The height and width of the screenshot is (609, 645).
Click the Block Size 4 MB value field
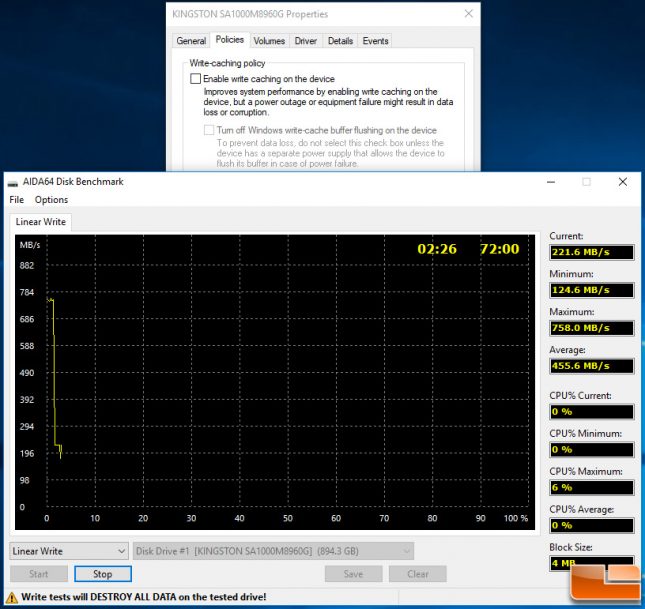pos(592,563)
